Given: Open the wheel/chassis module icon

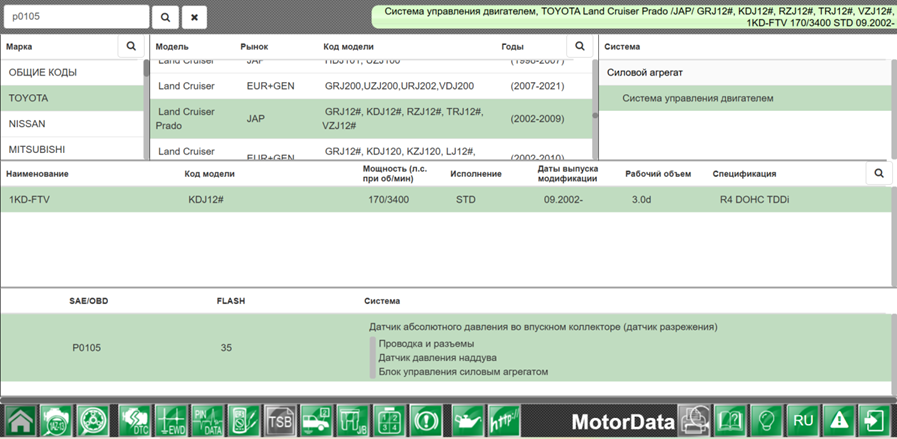Looking at the screenshot, I should coord(93,421).
